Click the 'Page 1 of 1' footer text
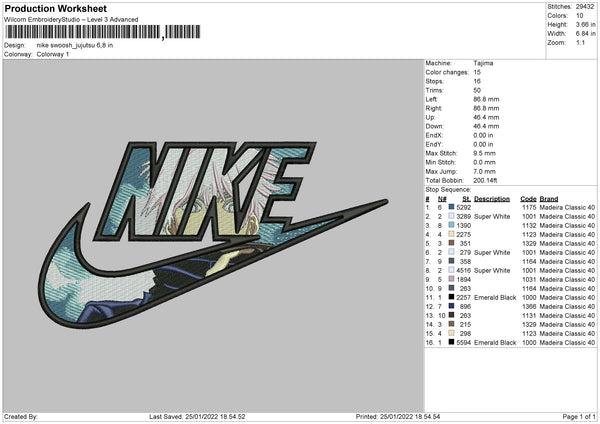 coord(579,416)
